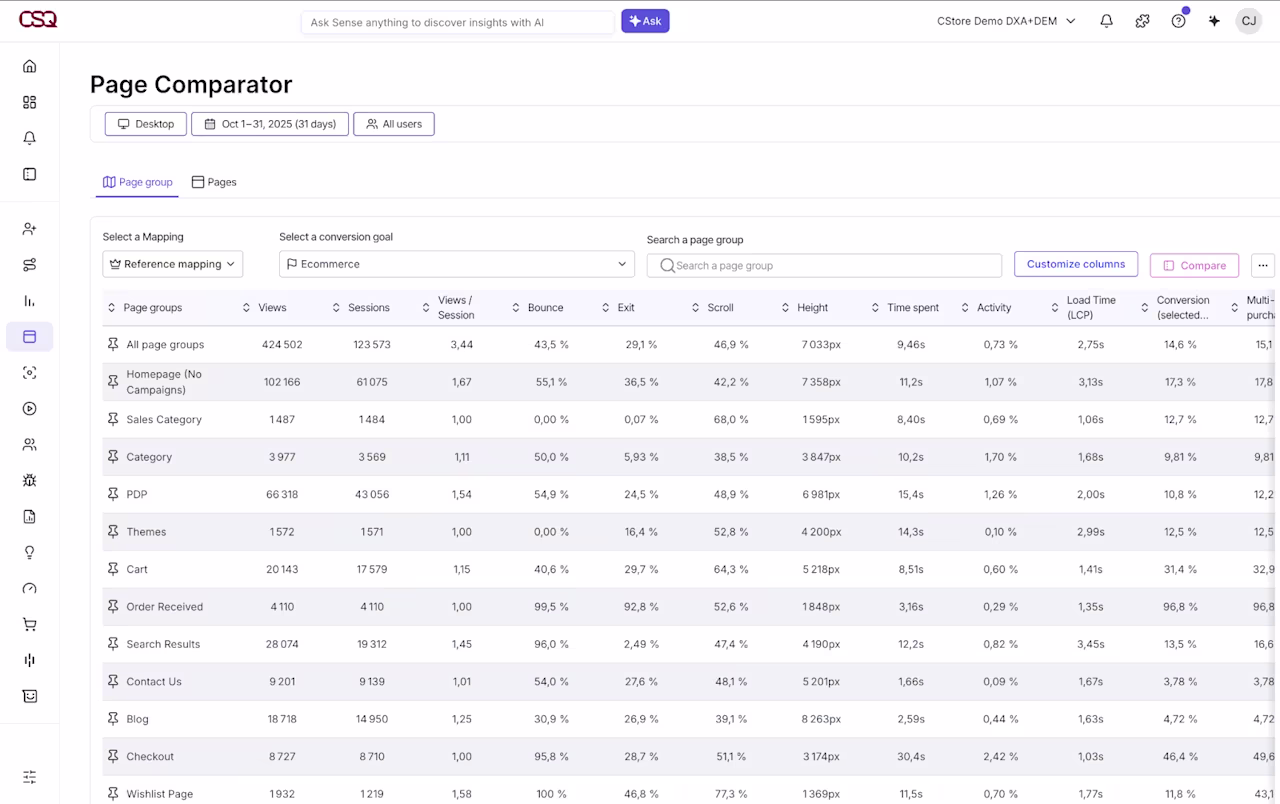Open the lightbulb insights icon in sidebar

pyautogui.click(x=29, y=553)
